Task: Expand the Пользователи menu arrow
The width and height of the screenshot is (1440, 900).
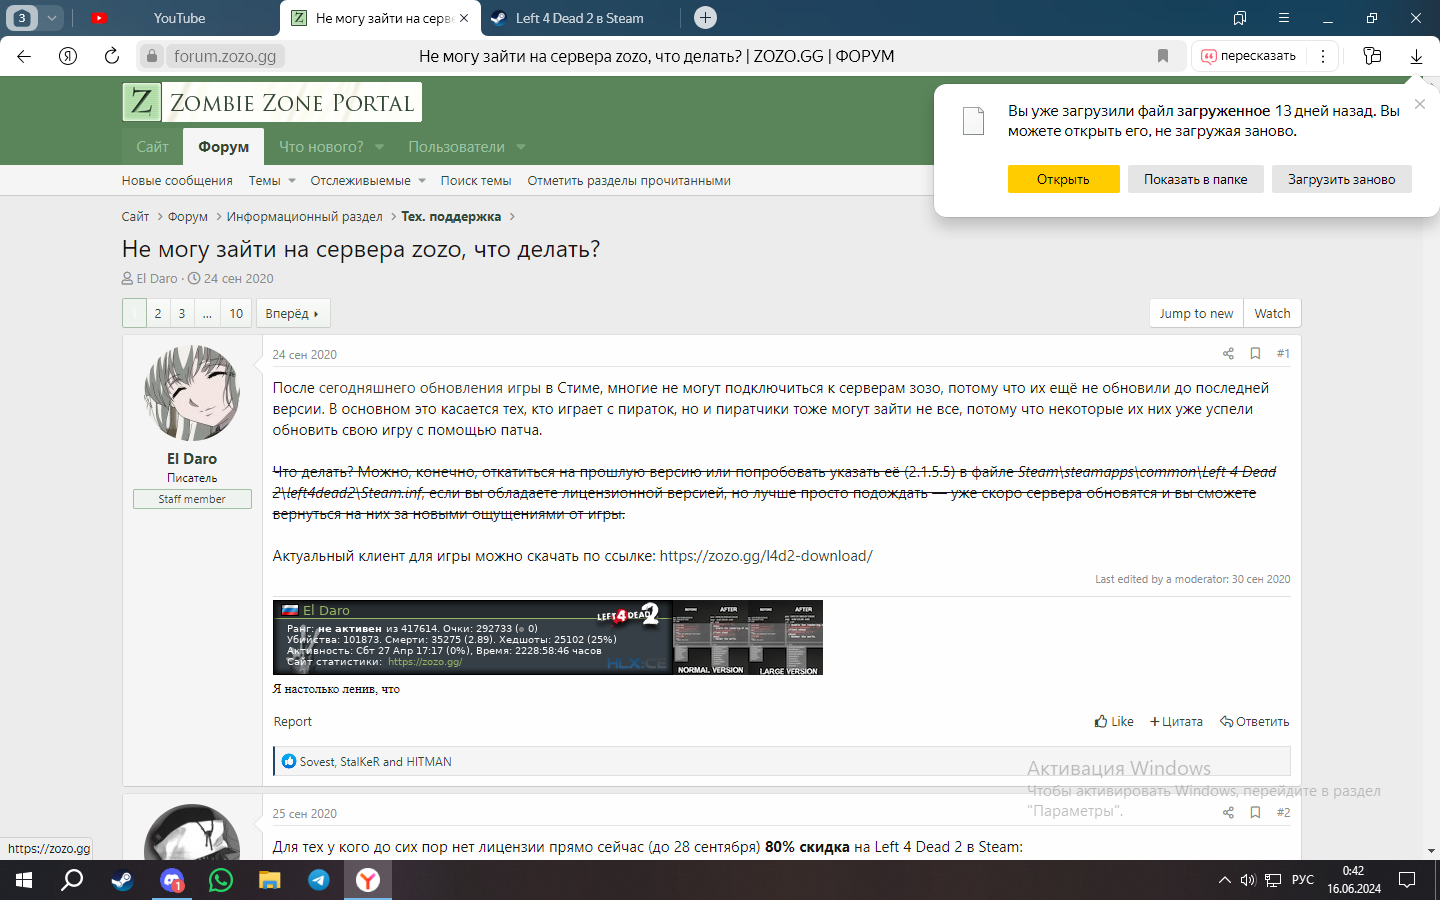Action: [521, 147]
